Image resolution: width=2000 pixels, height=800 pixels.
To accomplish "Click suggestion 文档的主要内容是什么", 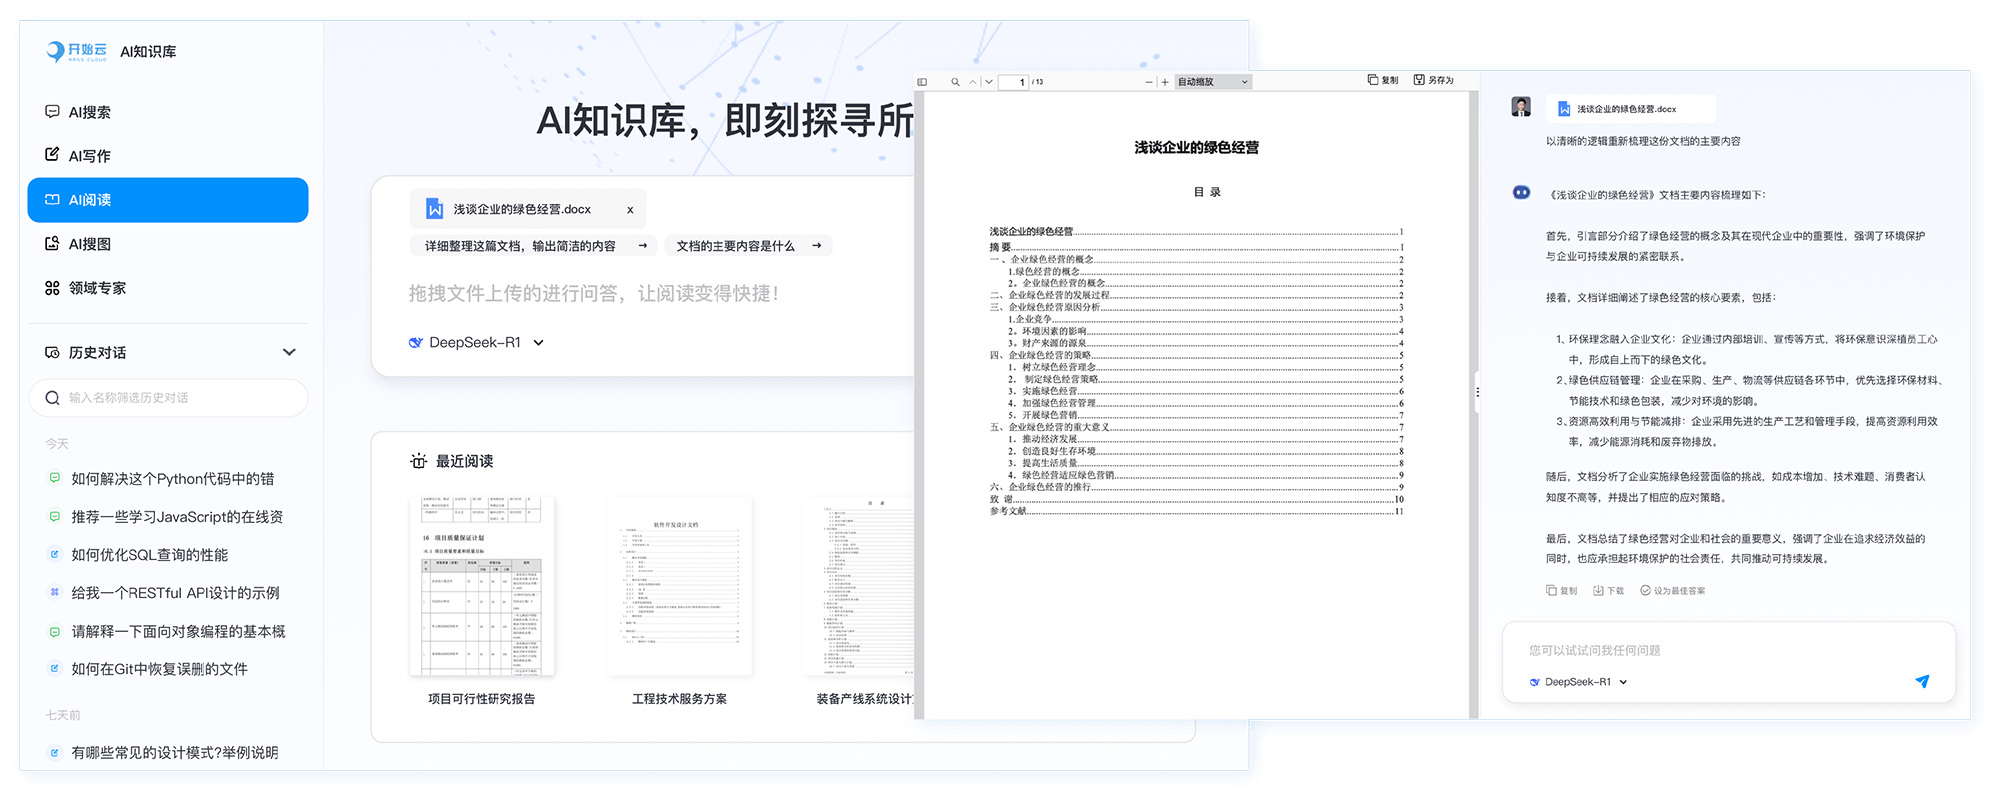I will click(747, 246).
